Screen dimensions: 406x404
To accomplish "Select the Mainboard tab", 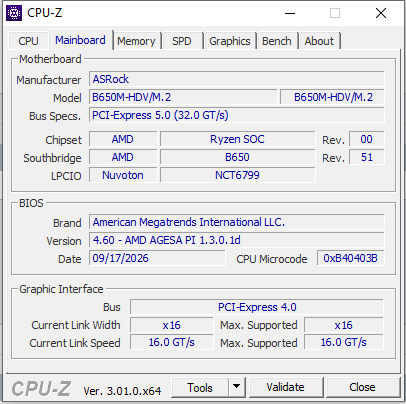I will (80, 40).
